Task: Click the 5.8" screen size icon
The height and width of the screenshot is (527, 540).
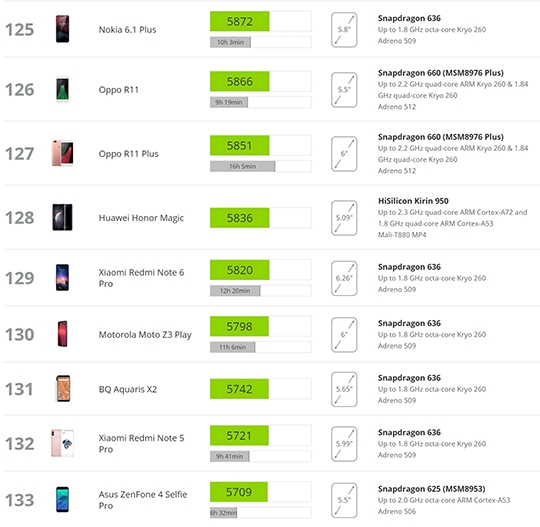Action: coord(344,30)
